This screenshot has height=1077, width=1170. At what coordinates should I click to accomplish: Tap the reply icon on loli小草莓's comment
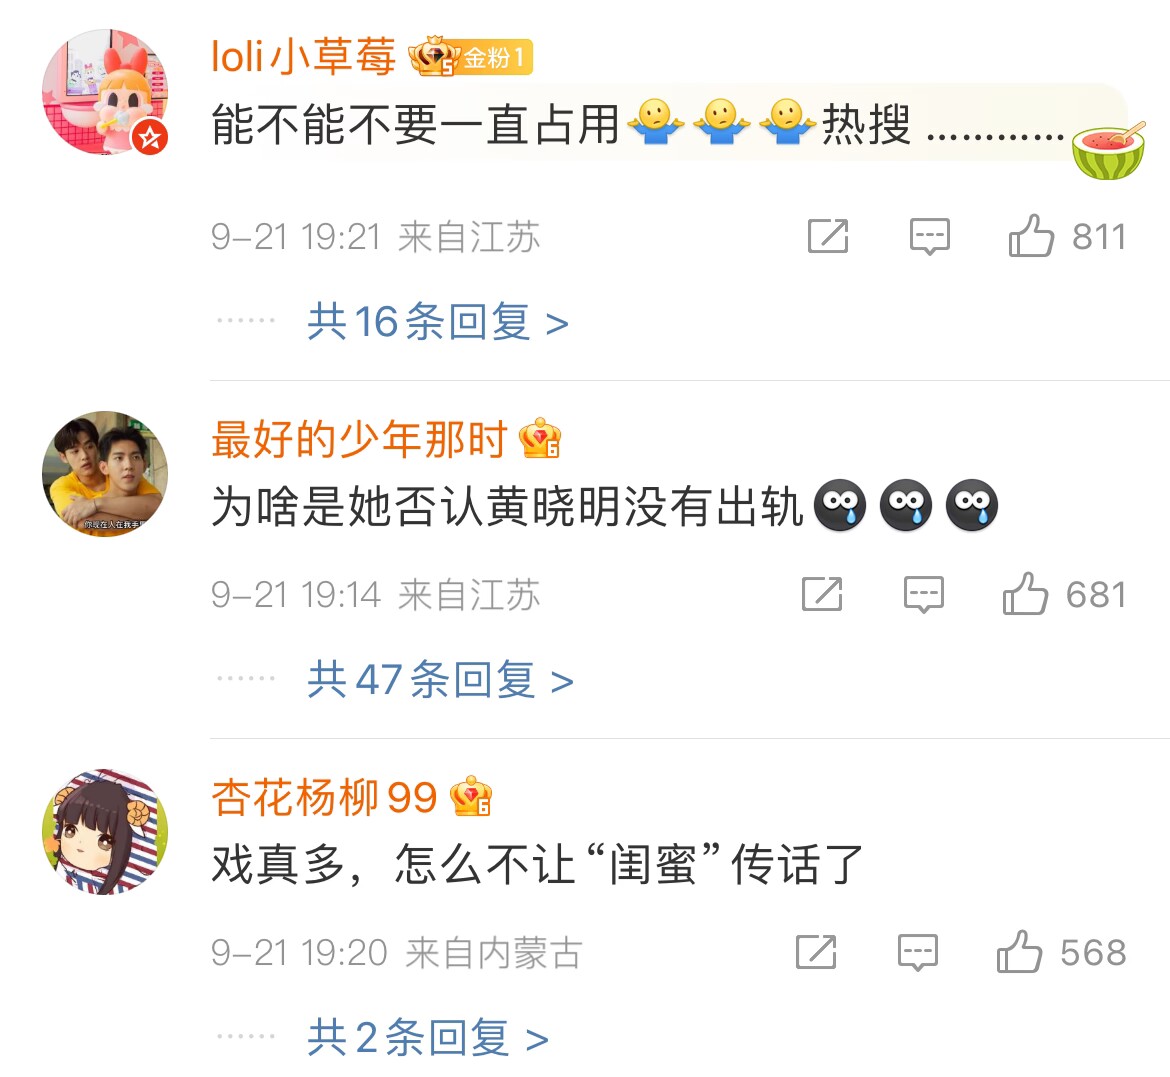pyautogui.click(x=930, y=237)
